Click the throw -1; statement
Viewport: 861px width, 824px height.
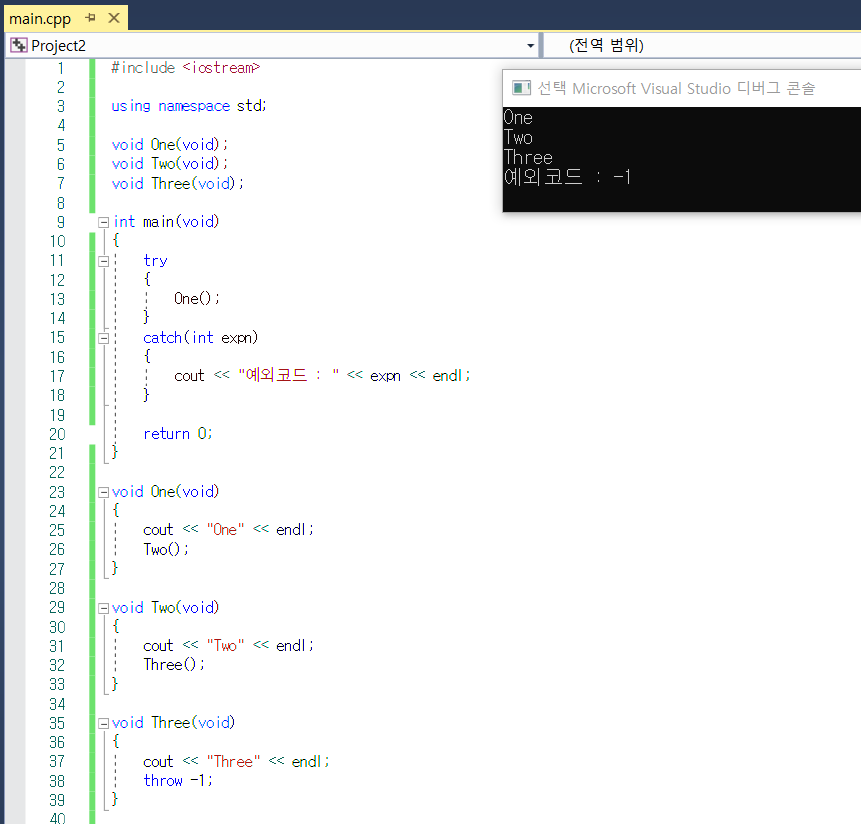pos(177,781)
